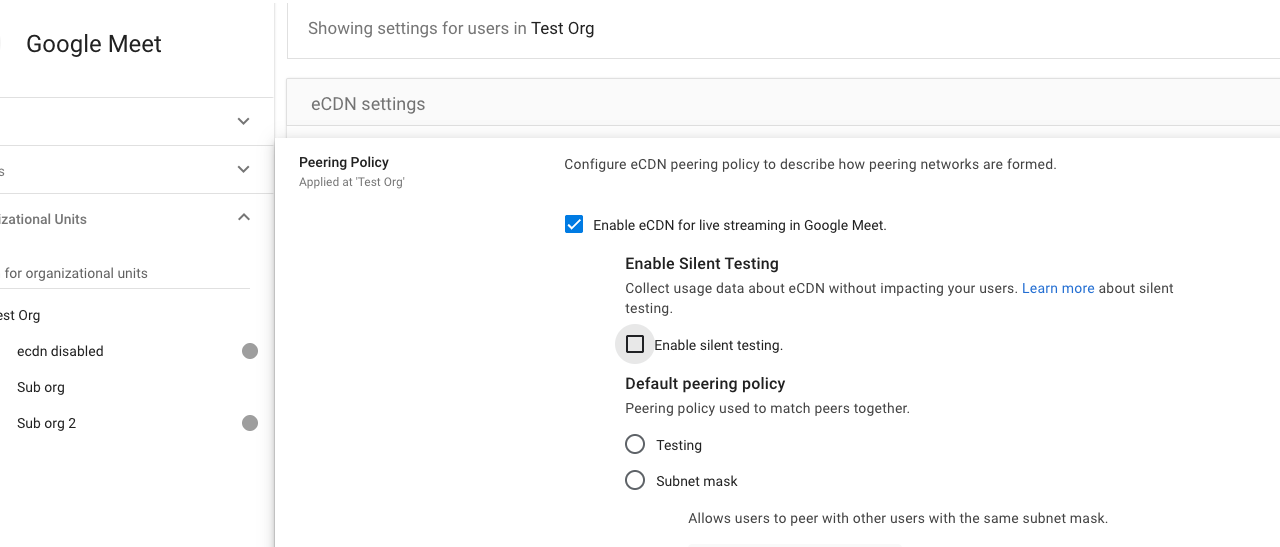Click the Configure eCDN peering policy description text
The height and width of the screenshot is (547, 1280).
click(810, 164)
